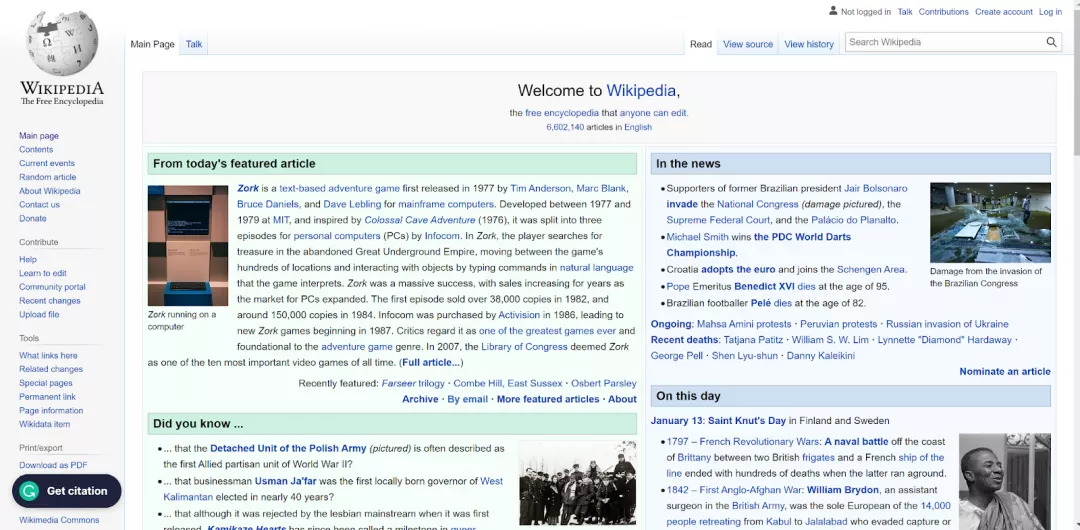Screen dimensions: 1080x530
Task: Open the William Brydon link
Action: pyautogui.click(x=843, y=490)
